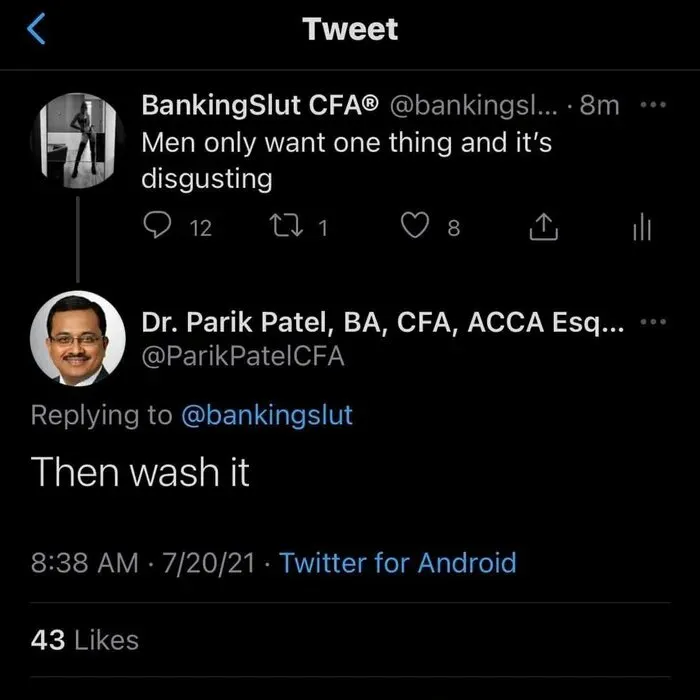Tap BankingSlut CFA display name
The image size is (700, 700).
[x=260, y=105]
